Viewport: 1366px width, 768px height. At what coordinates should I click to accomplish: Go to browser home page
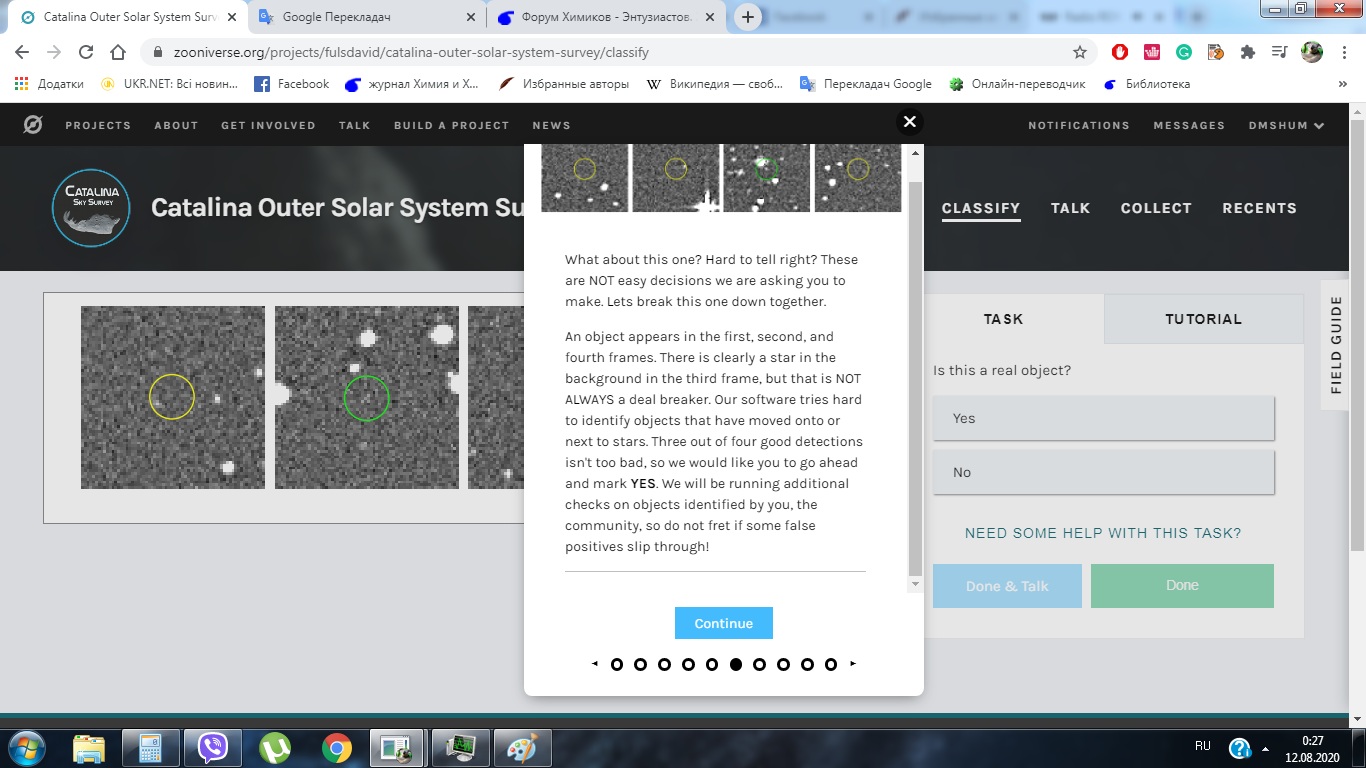tap(118, 52)
